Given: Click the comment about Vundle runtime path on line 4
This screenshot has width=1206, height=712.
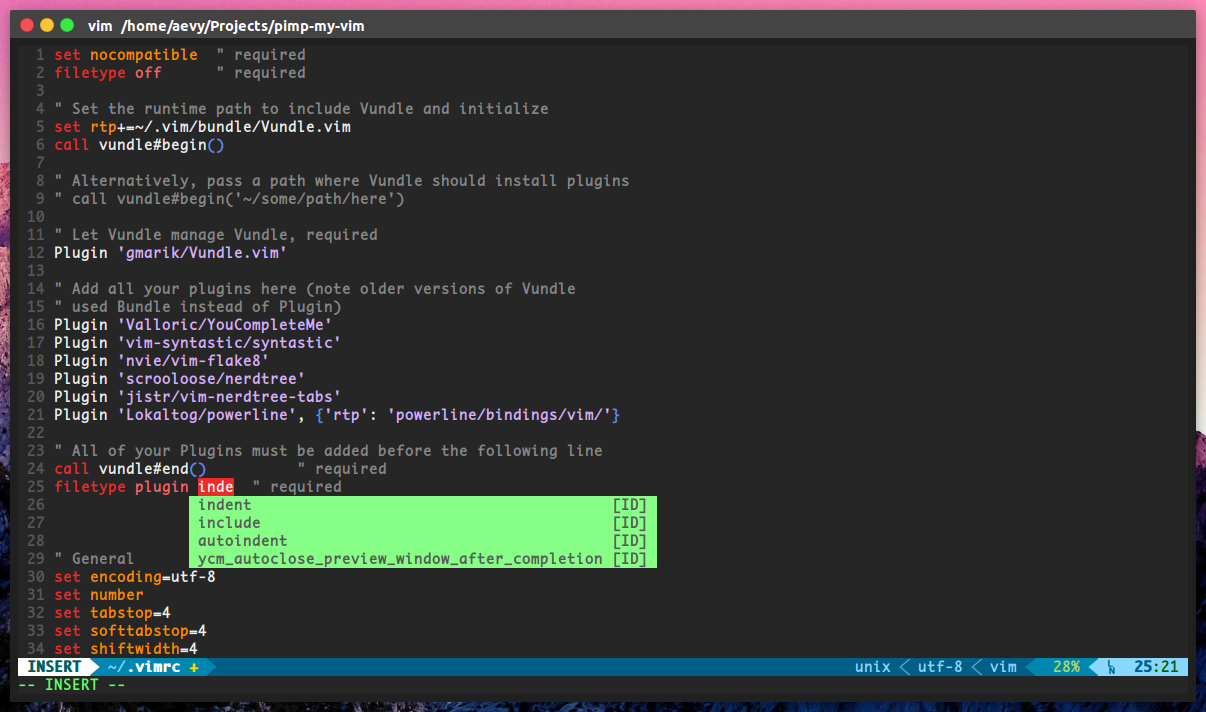Looking at the screenshot, I should [301, 109].
